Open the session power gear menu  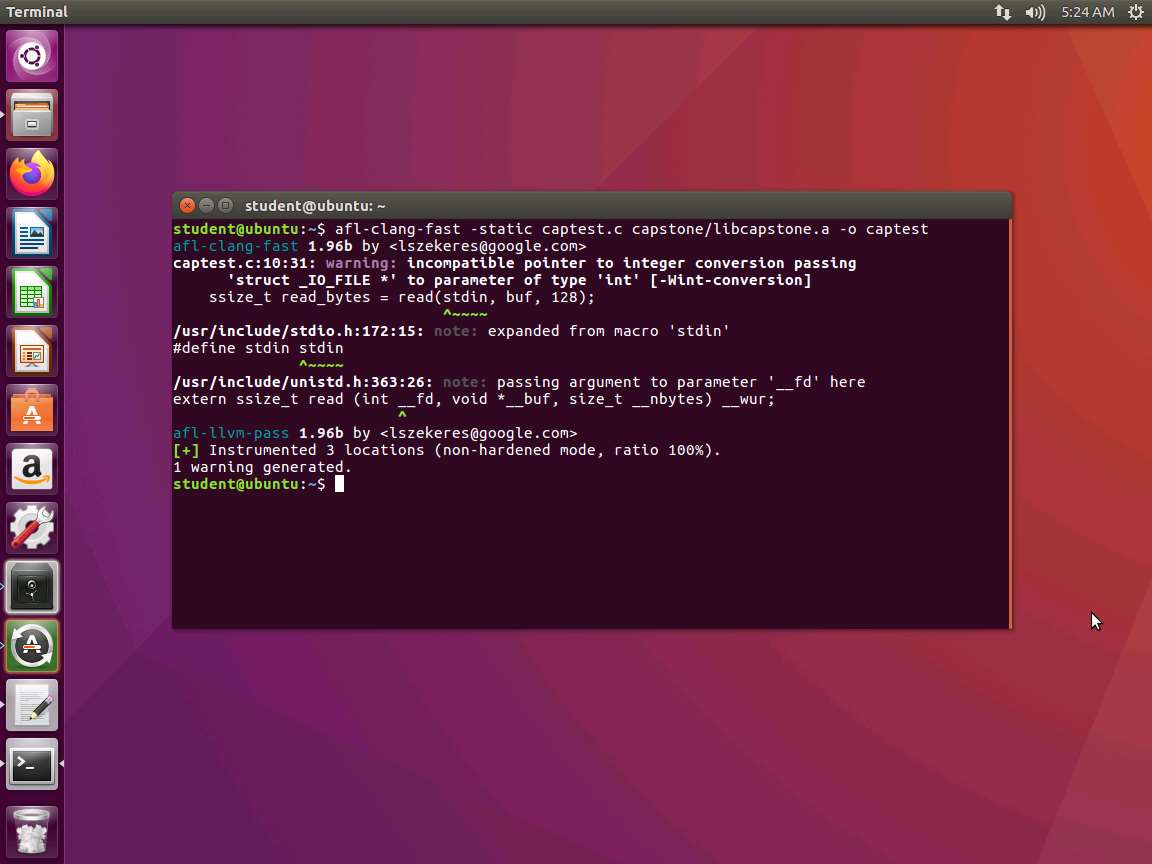tap(1135, 12)
